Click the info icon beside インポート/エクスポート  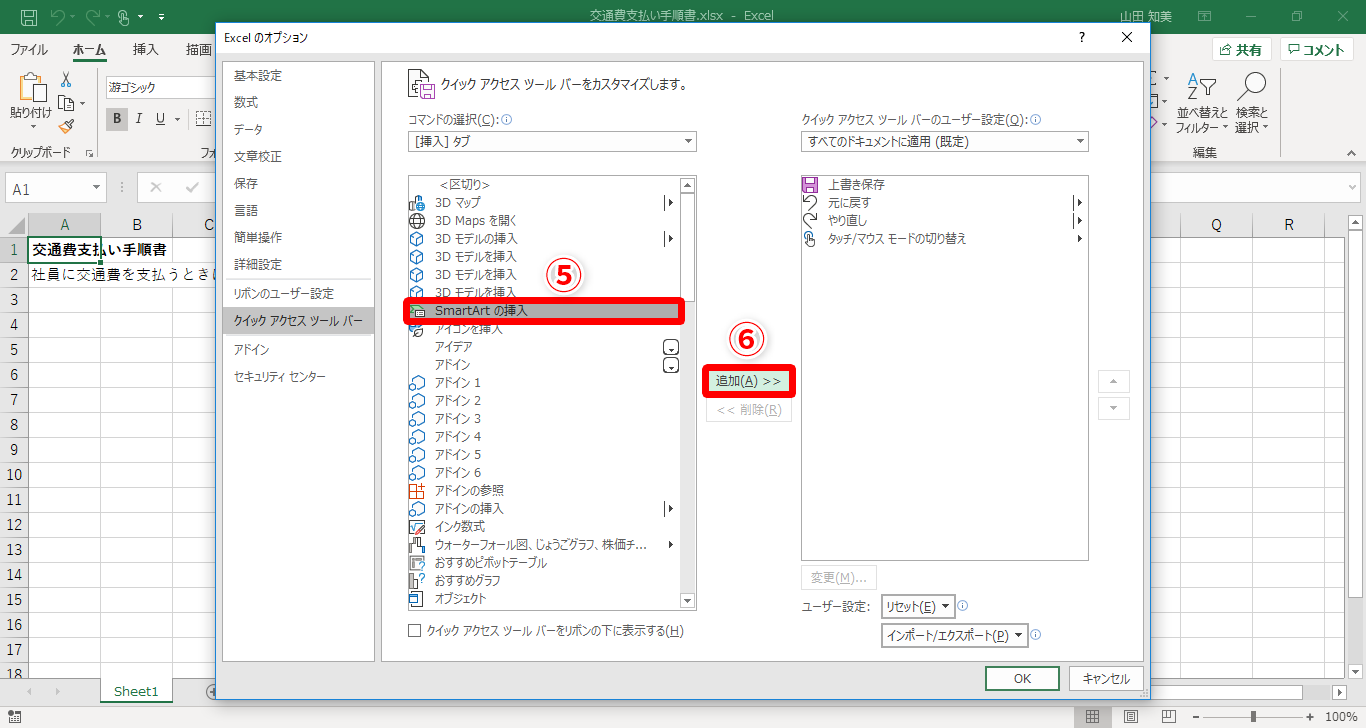click(x=1036, y=634)
